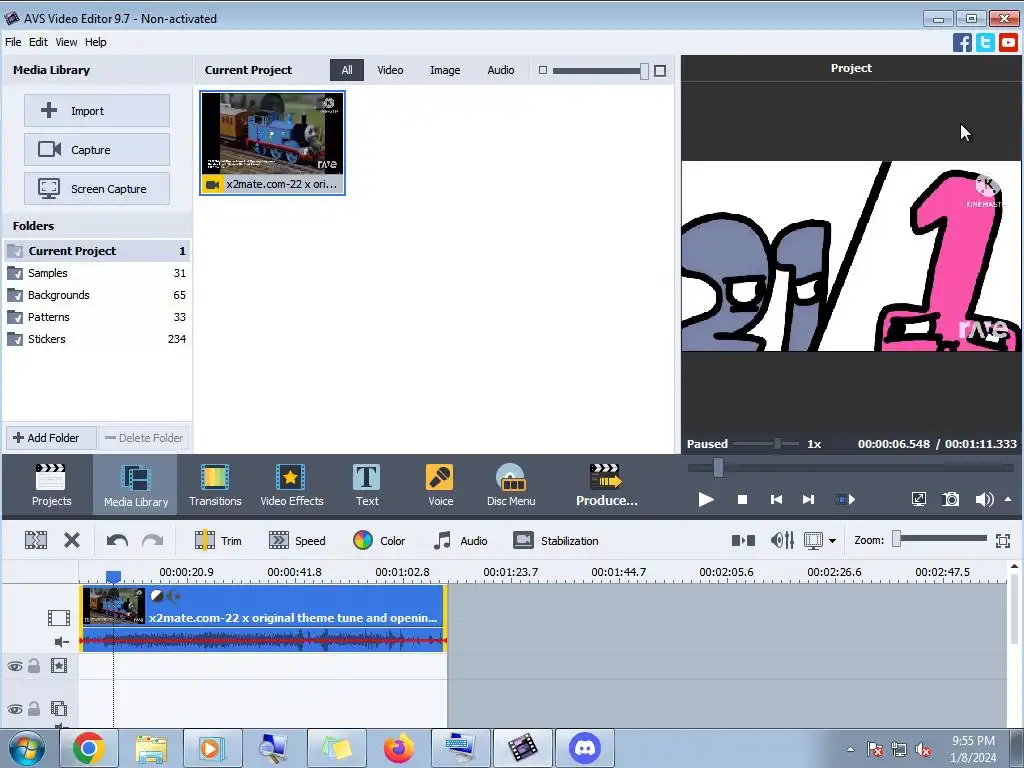This screenshot has height=768, width=1024.
Task: Mute the main video track audio
Action: click(x=61, y=642)
